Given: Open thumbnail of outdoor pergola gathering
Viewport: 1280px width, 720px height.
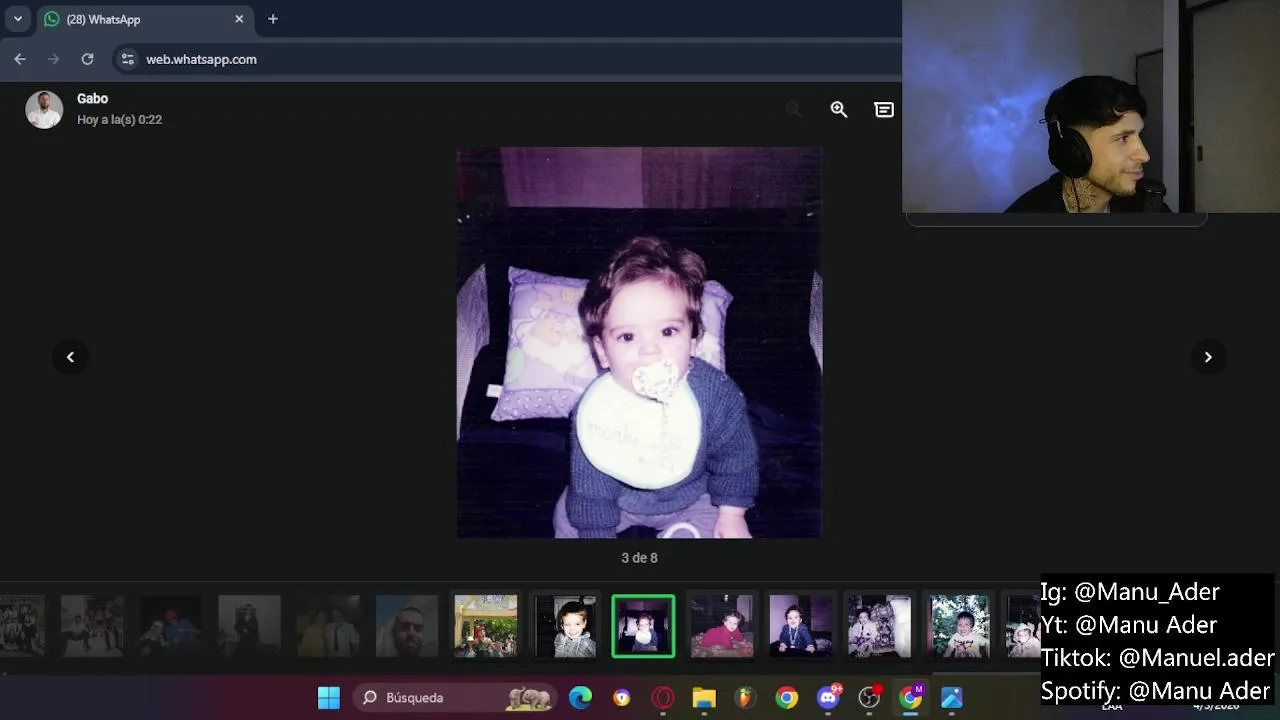Looking at the screenshot, I should coord(486,626).
